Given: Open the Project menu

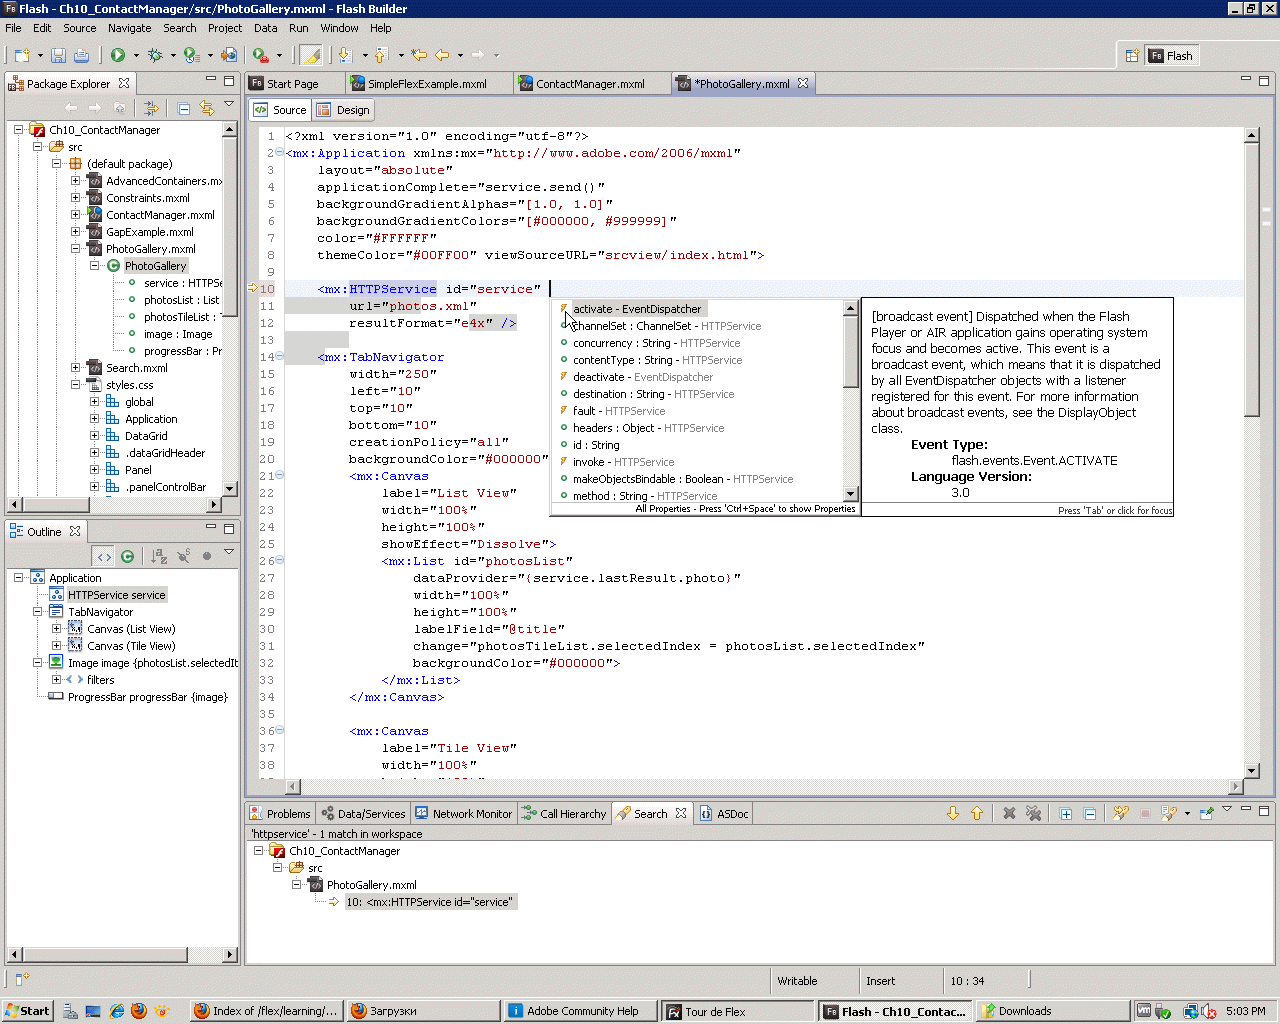Looking at the screenshot, I should pyautogui.click(x=225, y=28).
